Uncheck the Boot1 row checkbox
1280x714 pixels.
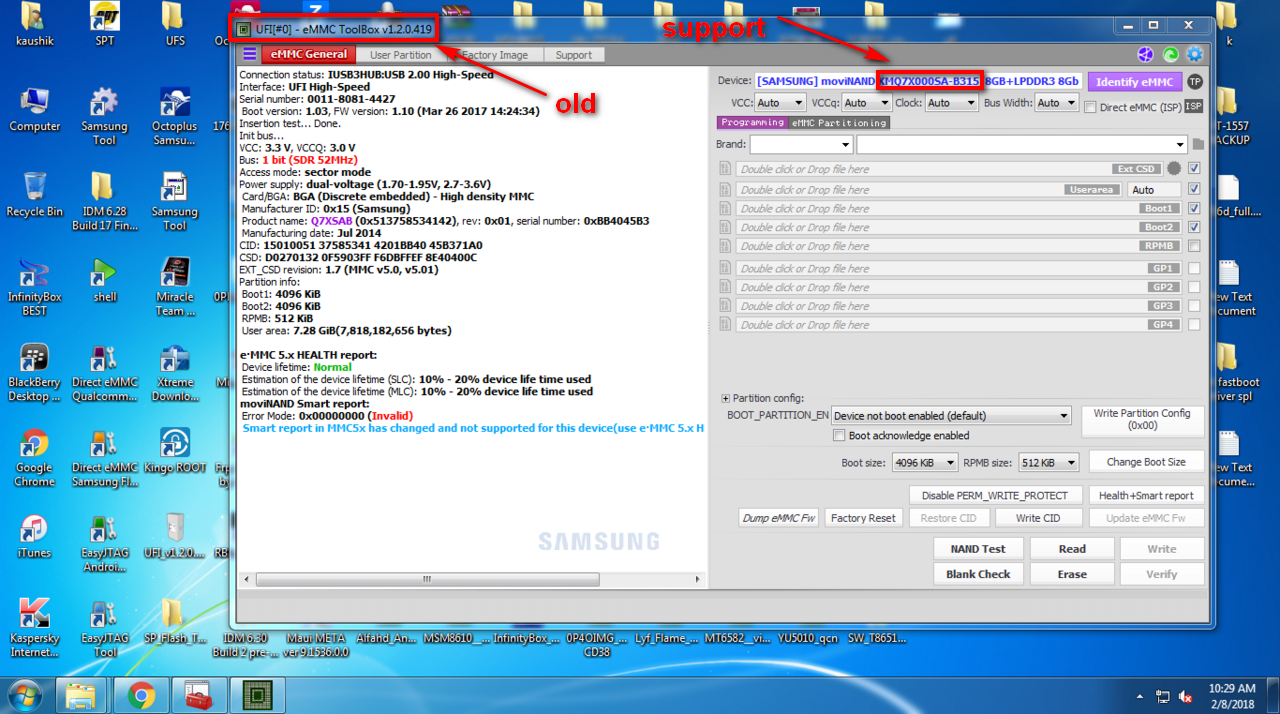[1194, 208]
